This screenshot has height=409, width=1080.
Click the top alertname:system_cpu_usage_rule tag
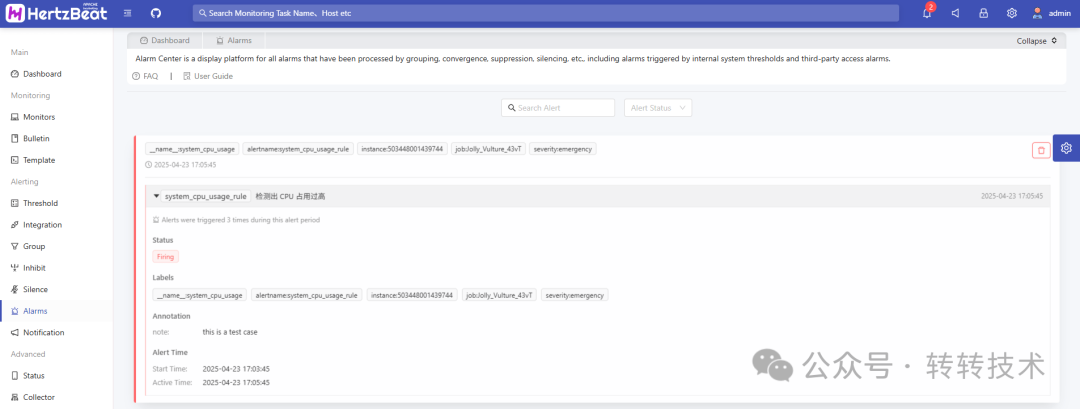click(298, 149)
